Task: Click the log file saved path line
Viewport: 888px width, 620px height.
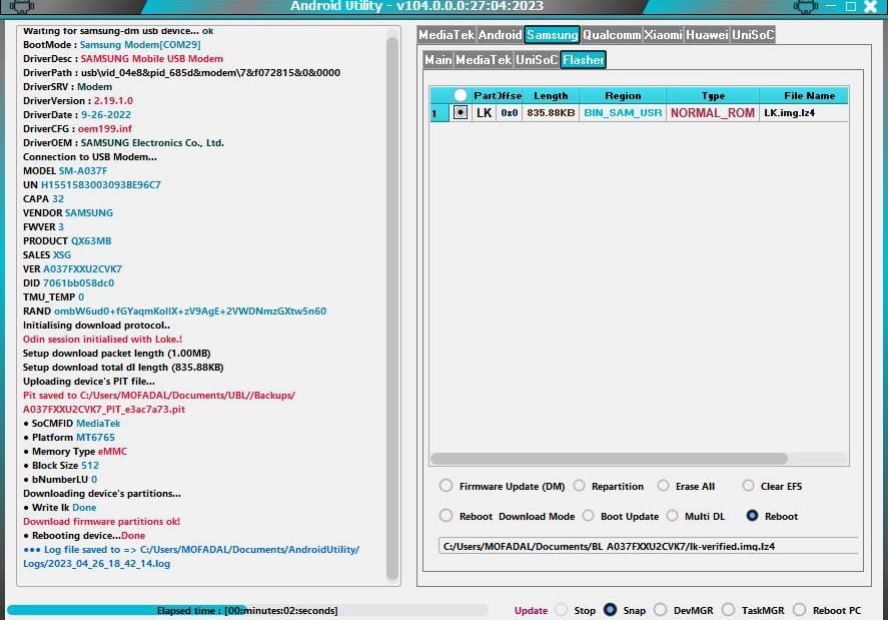Action: pyautogui.click(x=191, y=557)
